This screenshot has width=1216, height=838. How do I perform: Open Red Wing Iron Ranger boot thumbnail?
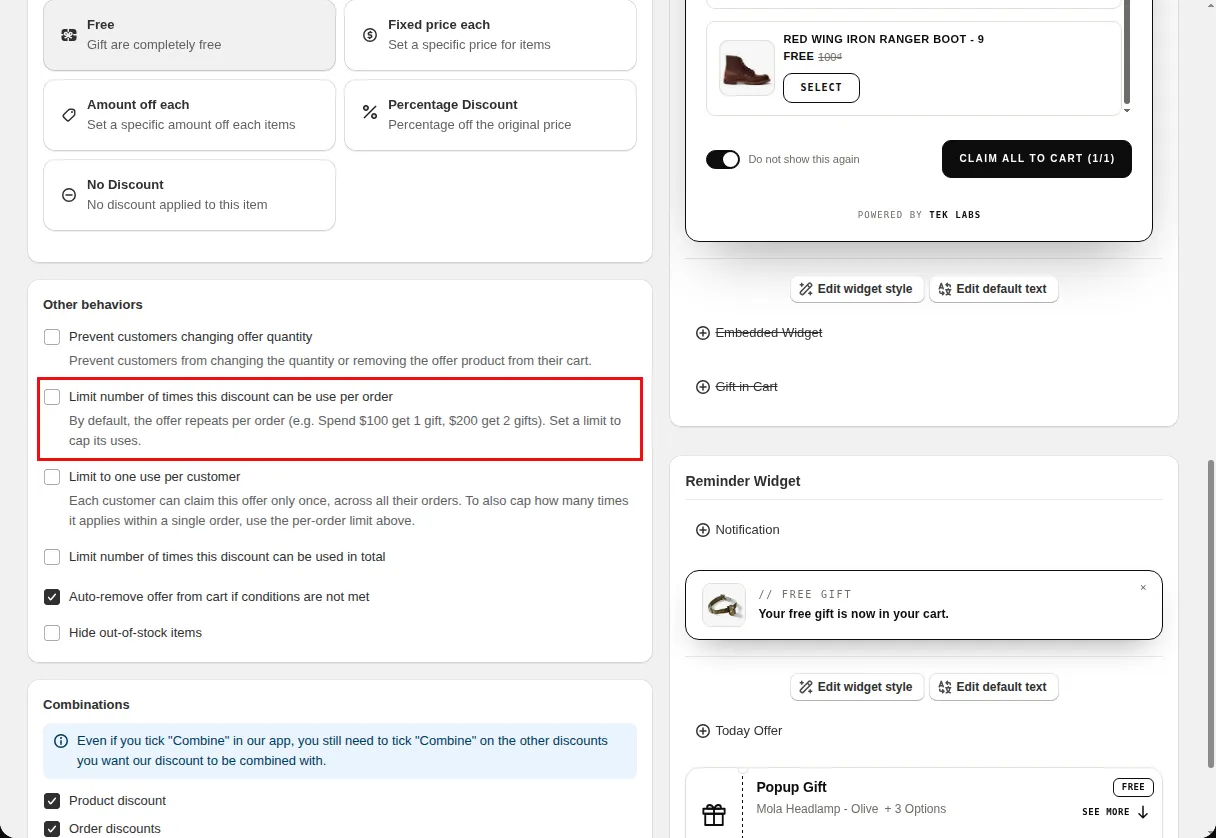[746, 68]
